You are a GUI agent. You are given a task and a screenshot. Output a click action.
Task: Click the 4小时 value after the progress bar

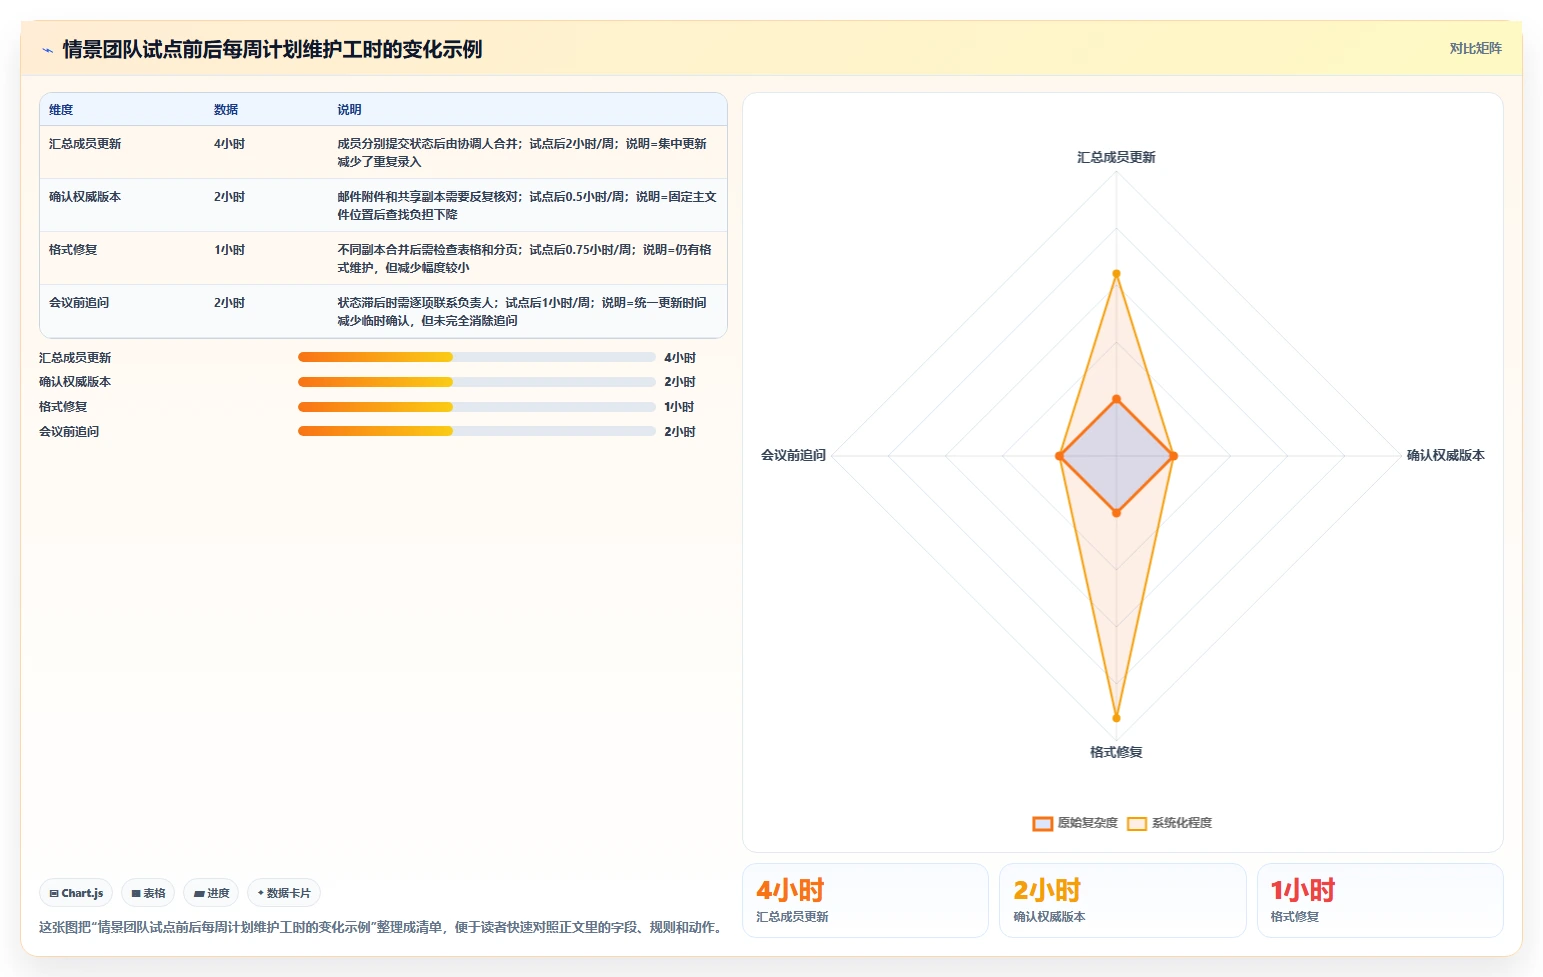pos(680,358)
